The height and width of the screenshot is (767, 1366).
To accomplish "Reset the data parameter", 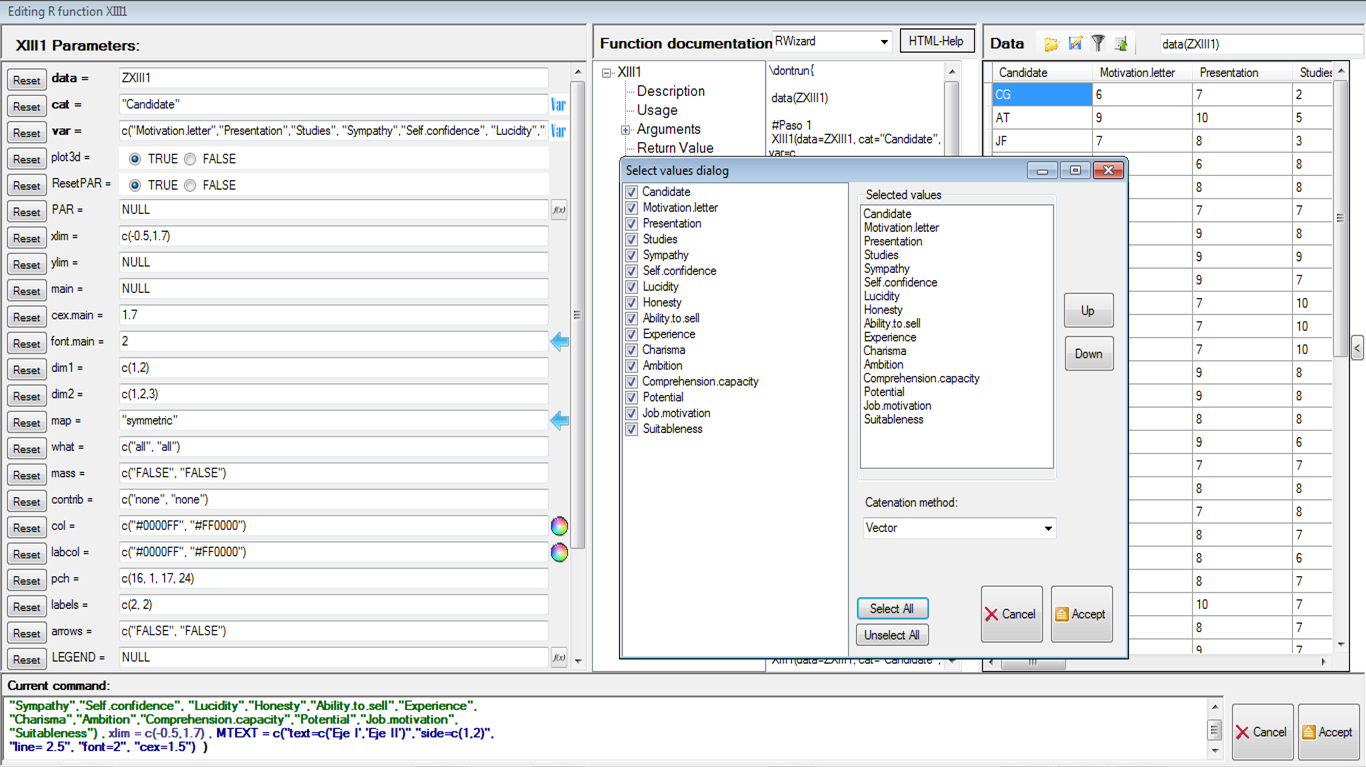I will click(x=26, y=80).
